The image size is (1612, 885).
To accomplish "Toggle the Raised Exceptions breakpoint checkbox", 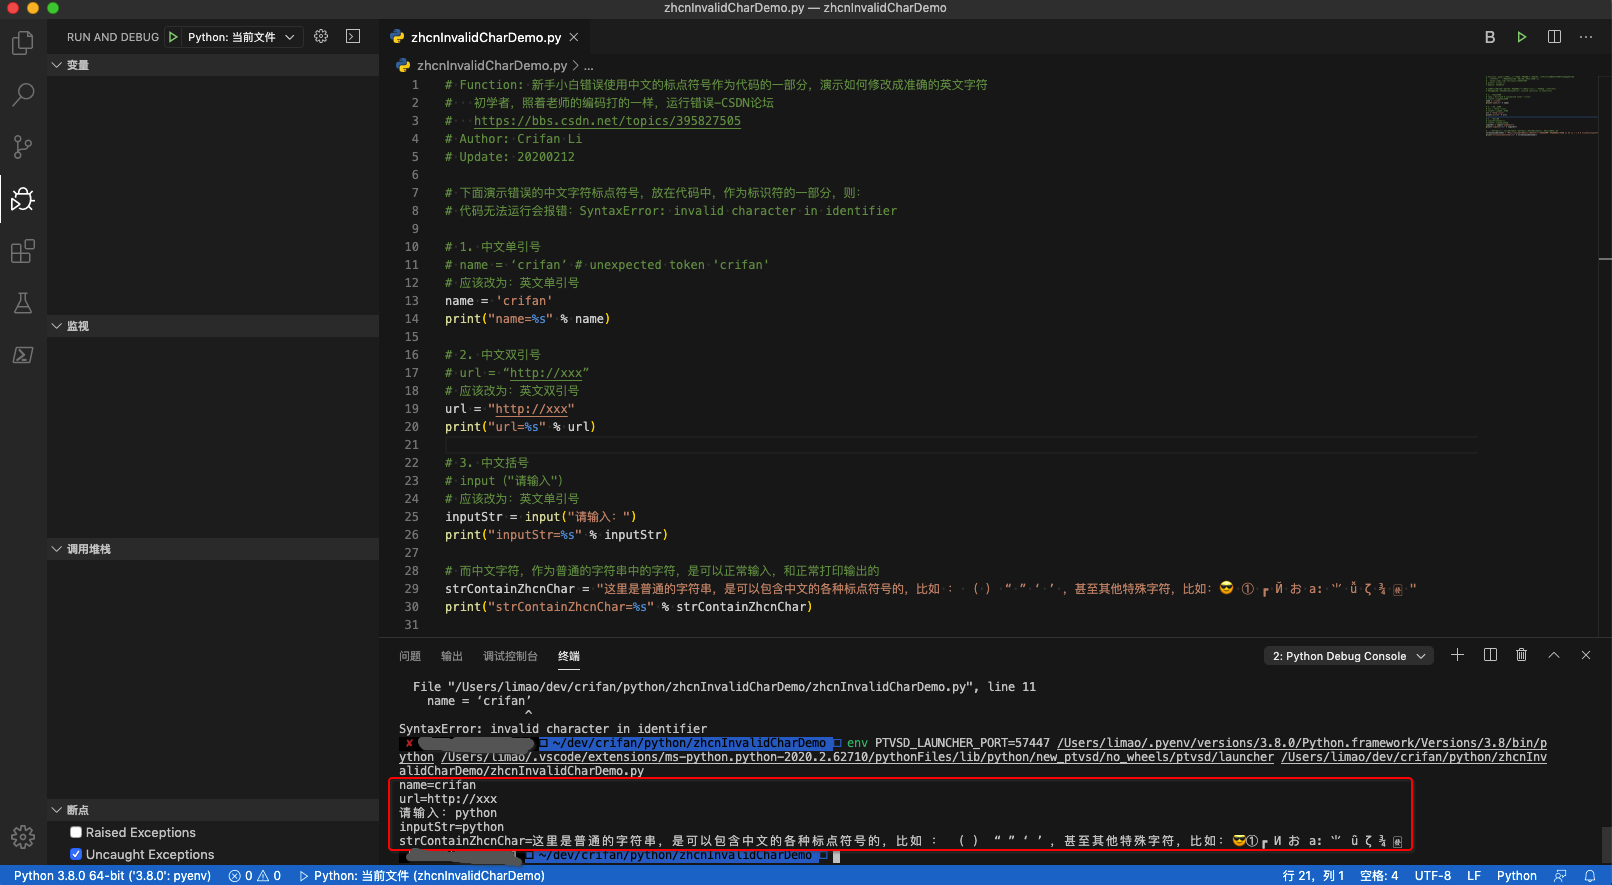I will 76,832.
